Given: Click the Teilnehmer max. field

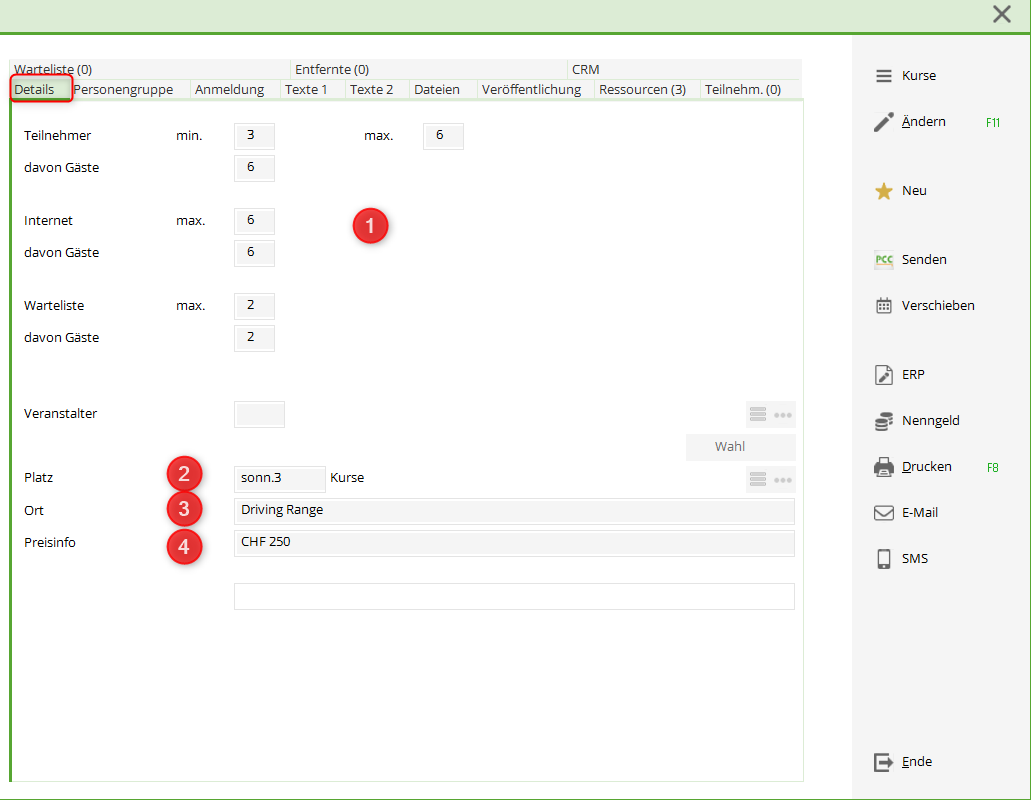Looking at the screenshot, I should pyautogui.click(x=443, y=136).
